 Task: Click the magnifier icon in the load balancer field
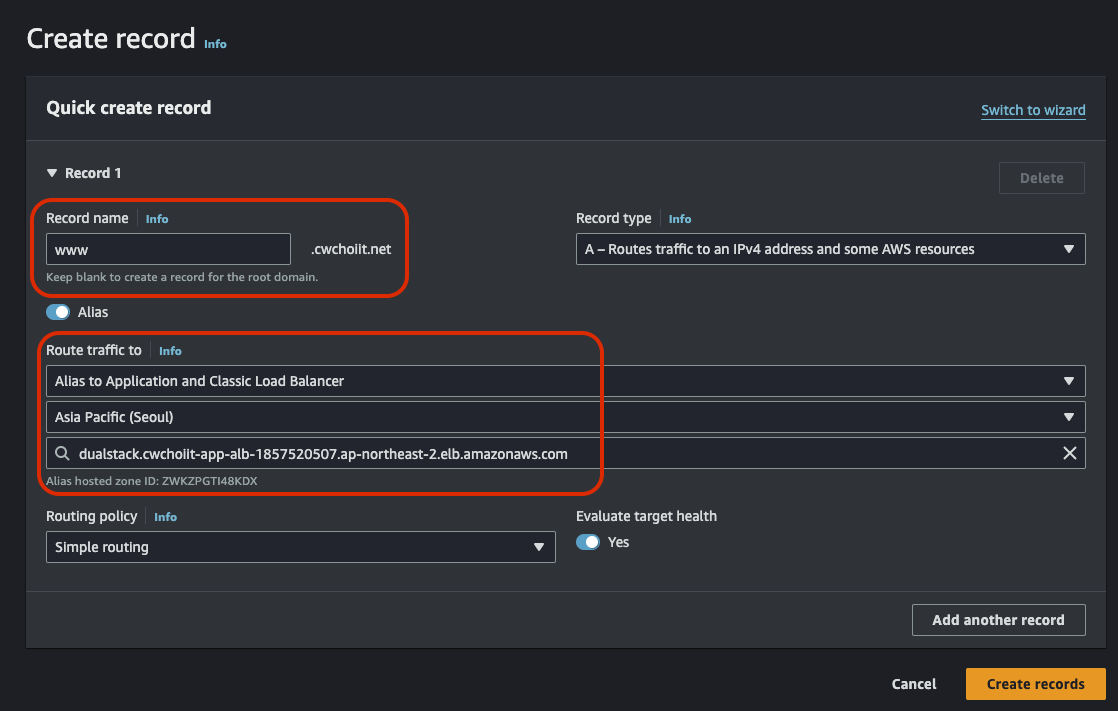click(62, 454)
